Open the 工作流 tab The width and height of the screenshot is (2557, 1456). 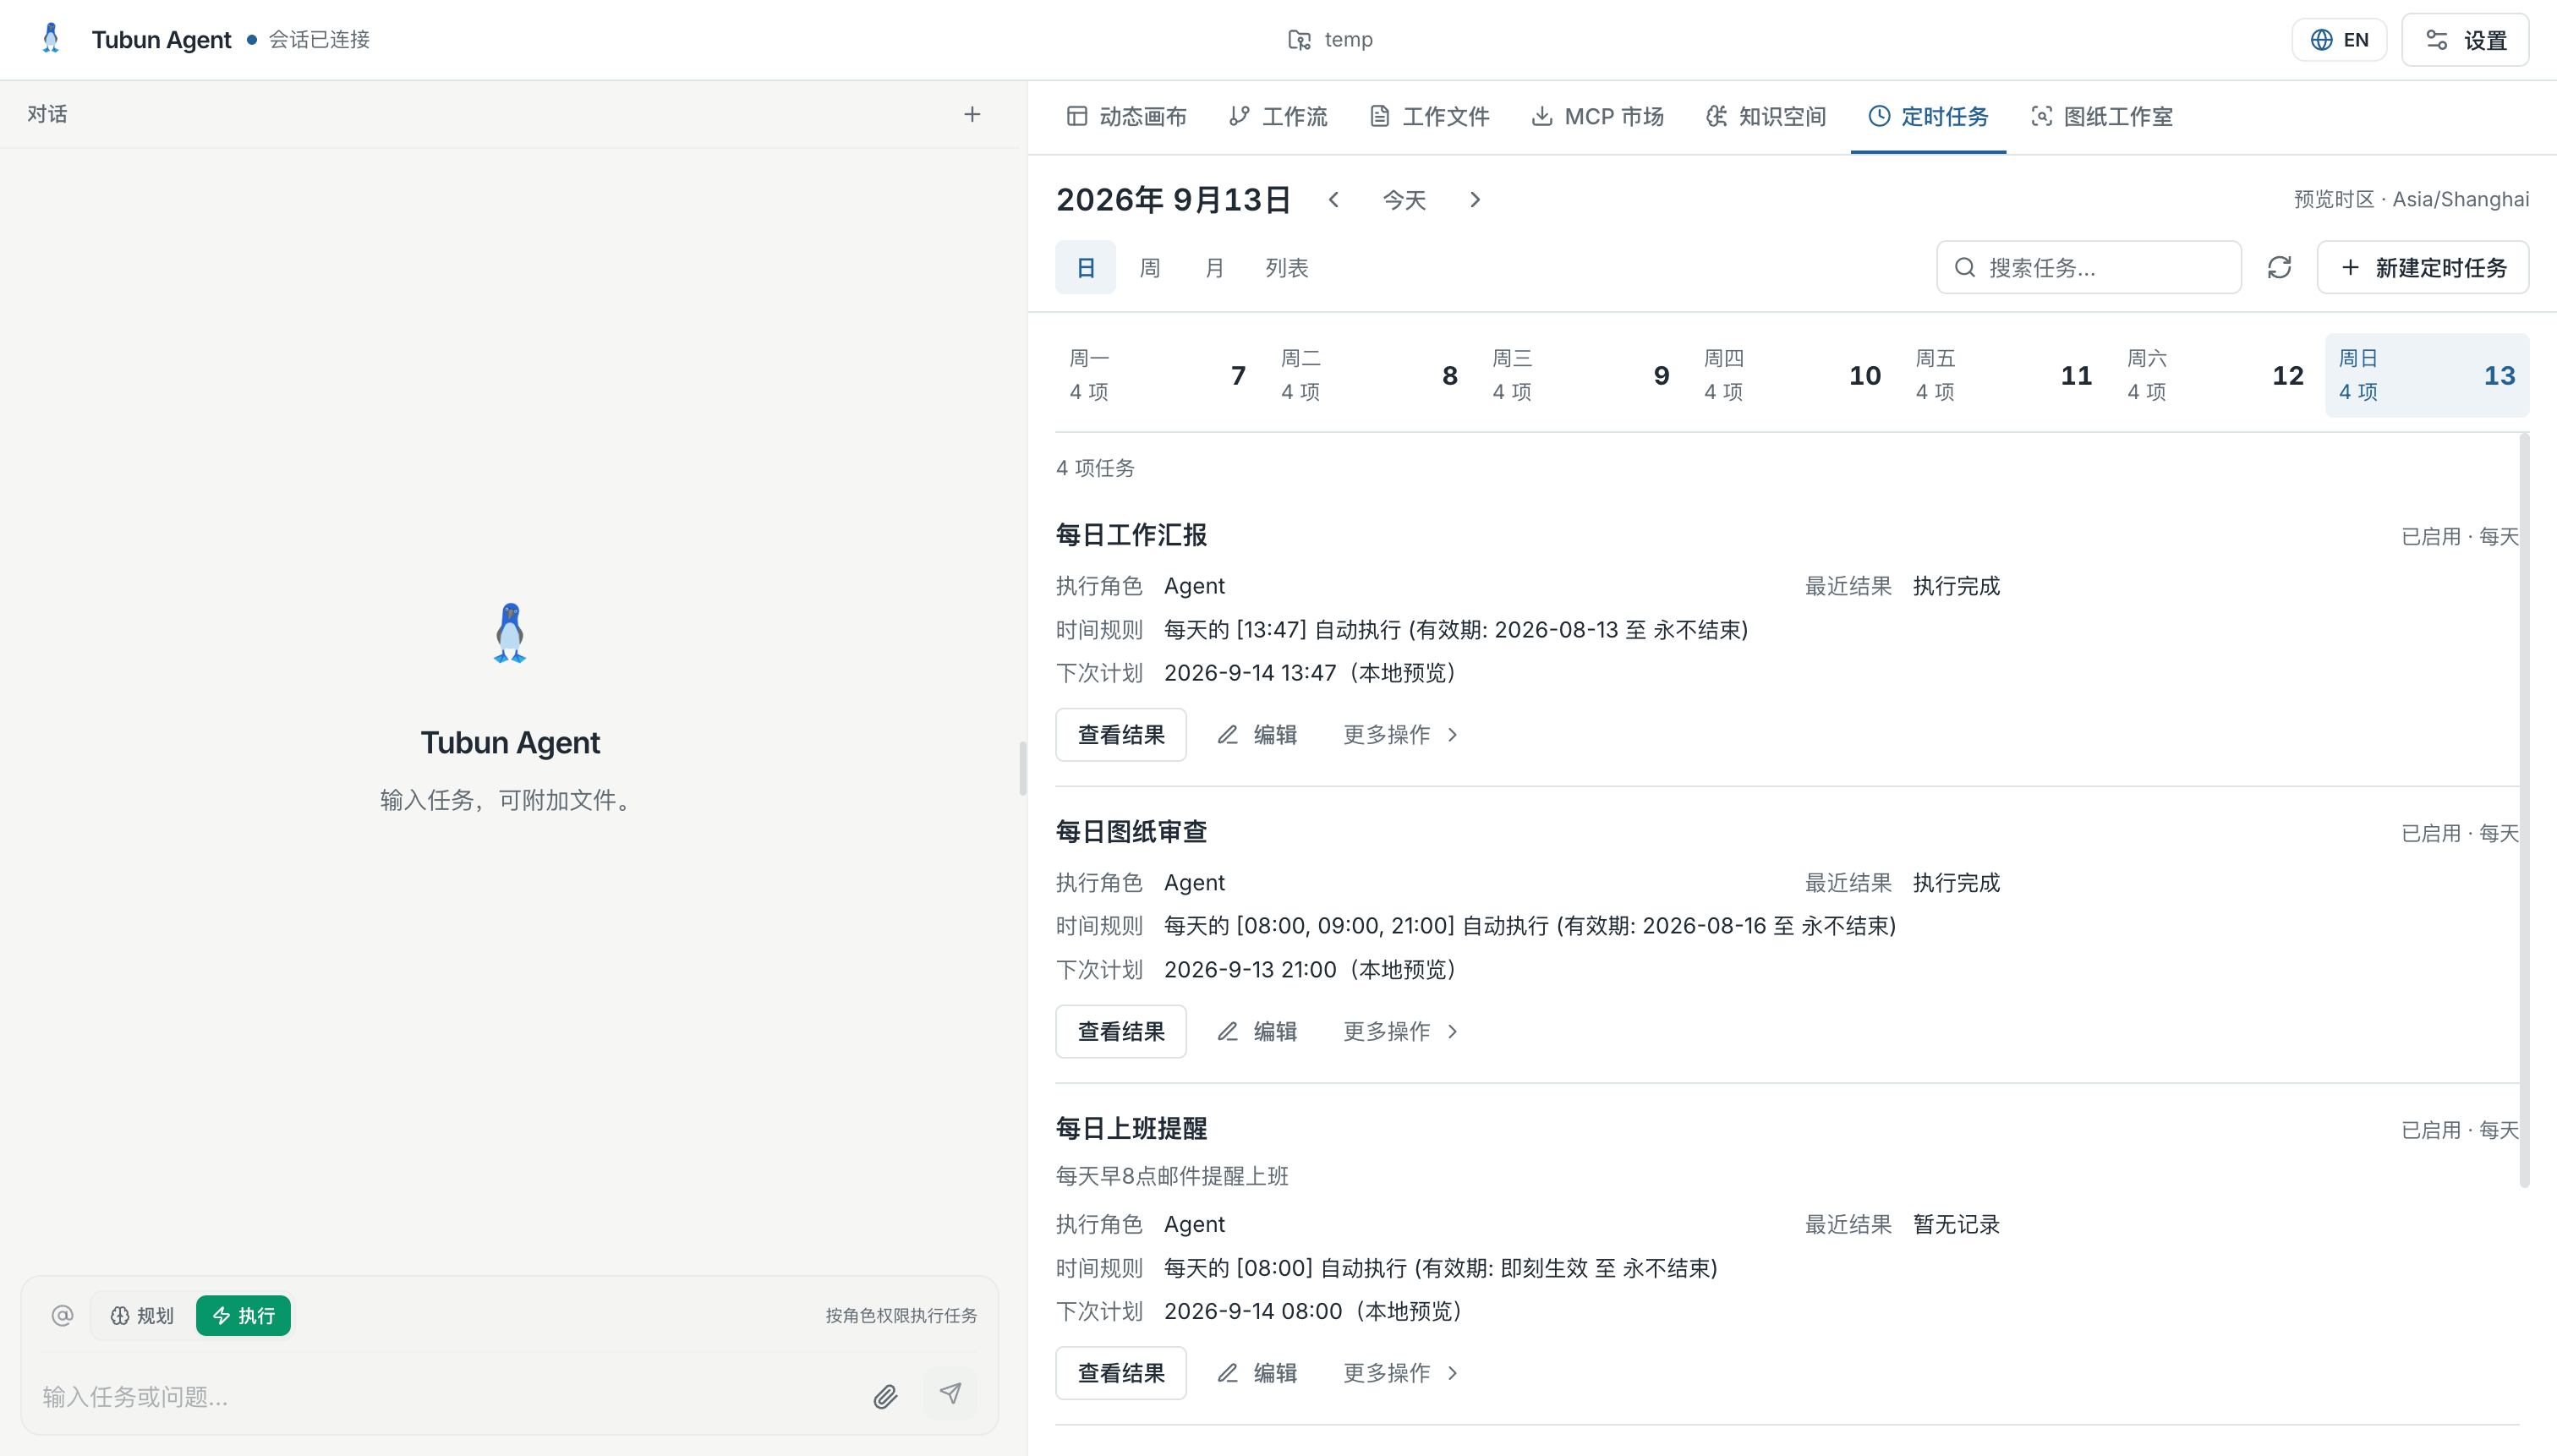pos(1278,116)
